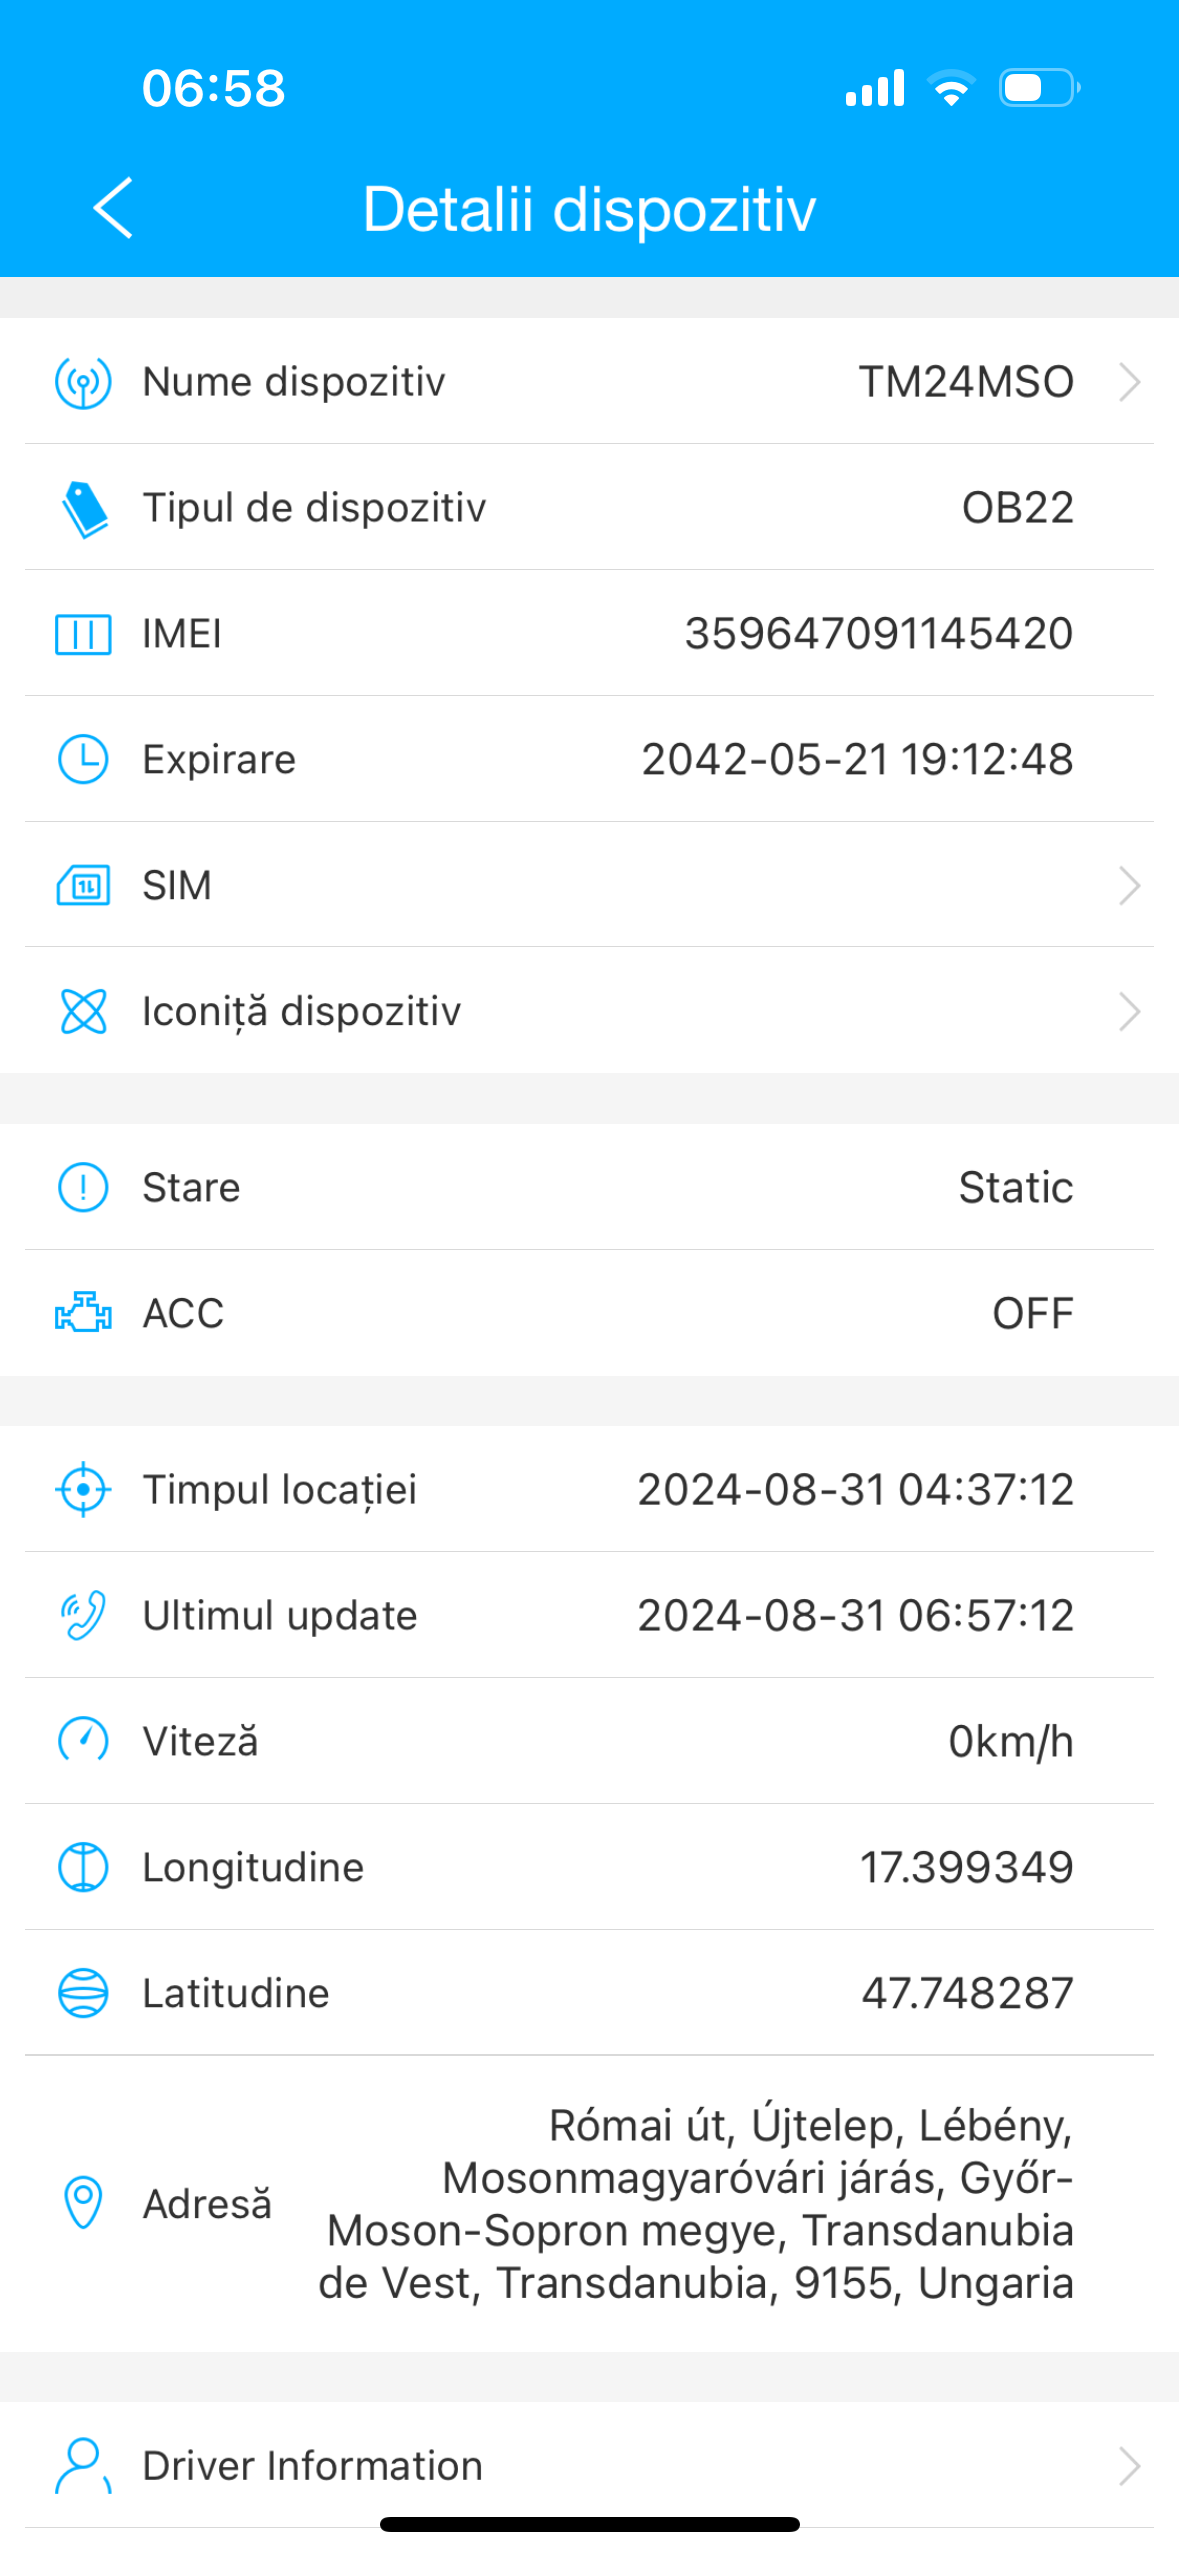Tap the back arrow in header
This screenshot has width=1179, height=2556.
point(113,208)
